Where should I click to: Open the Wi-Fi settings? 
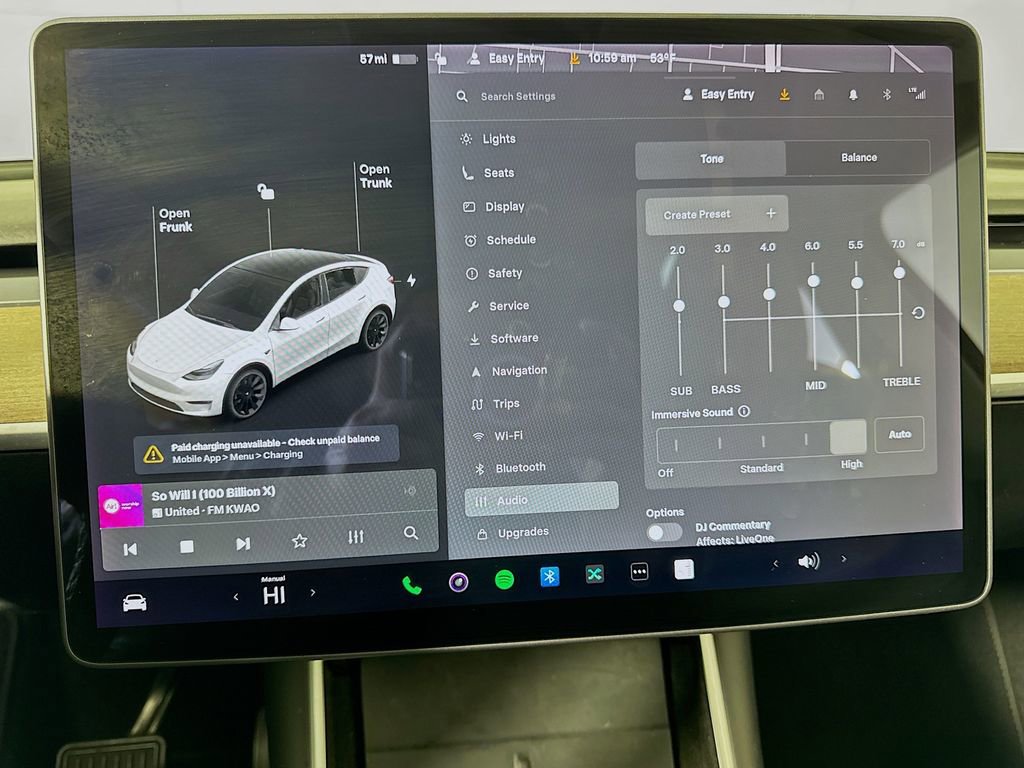[510, 435]
